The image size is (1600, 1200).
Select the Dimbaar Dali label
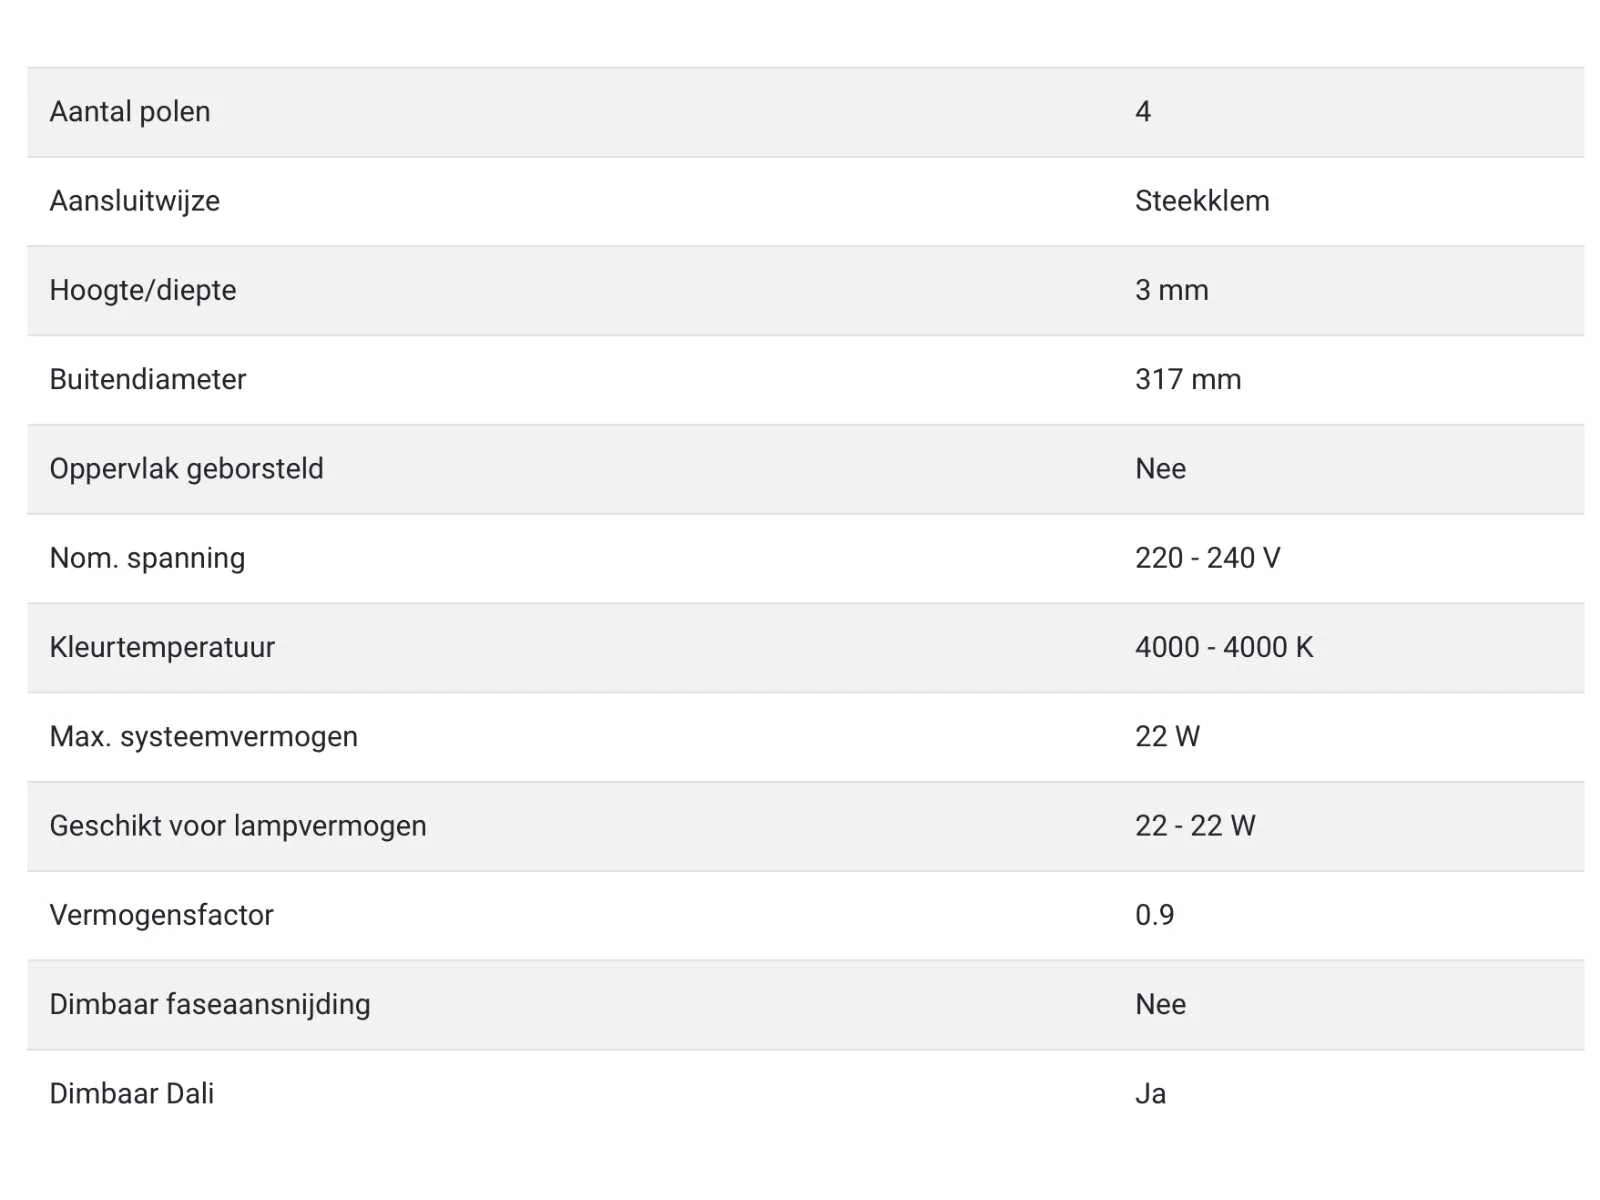pyautogui.click(x=132, y=1094)
